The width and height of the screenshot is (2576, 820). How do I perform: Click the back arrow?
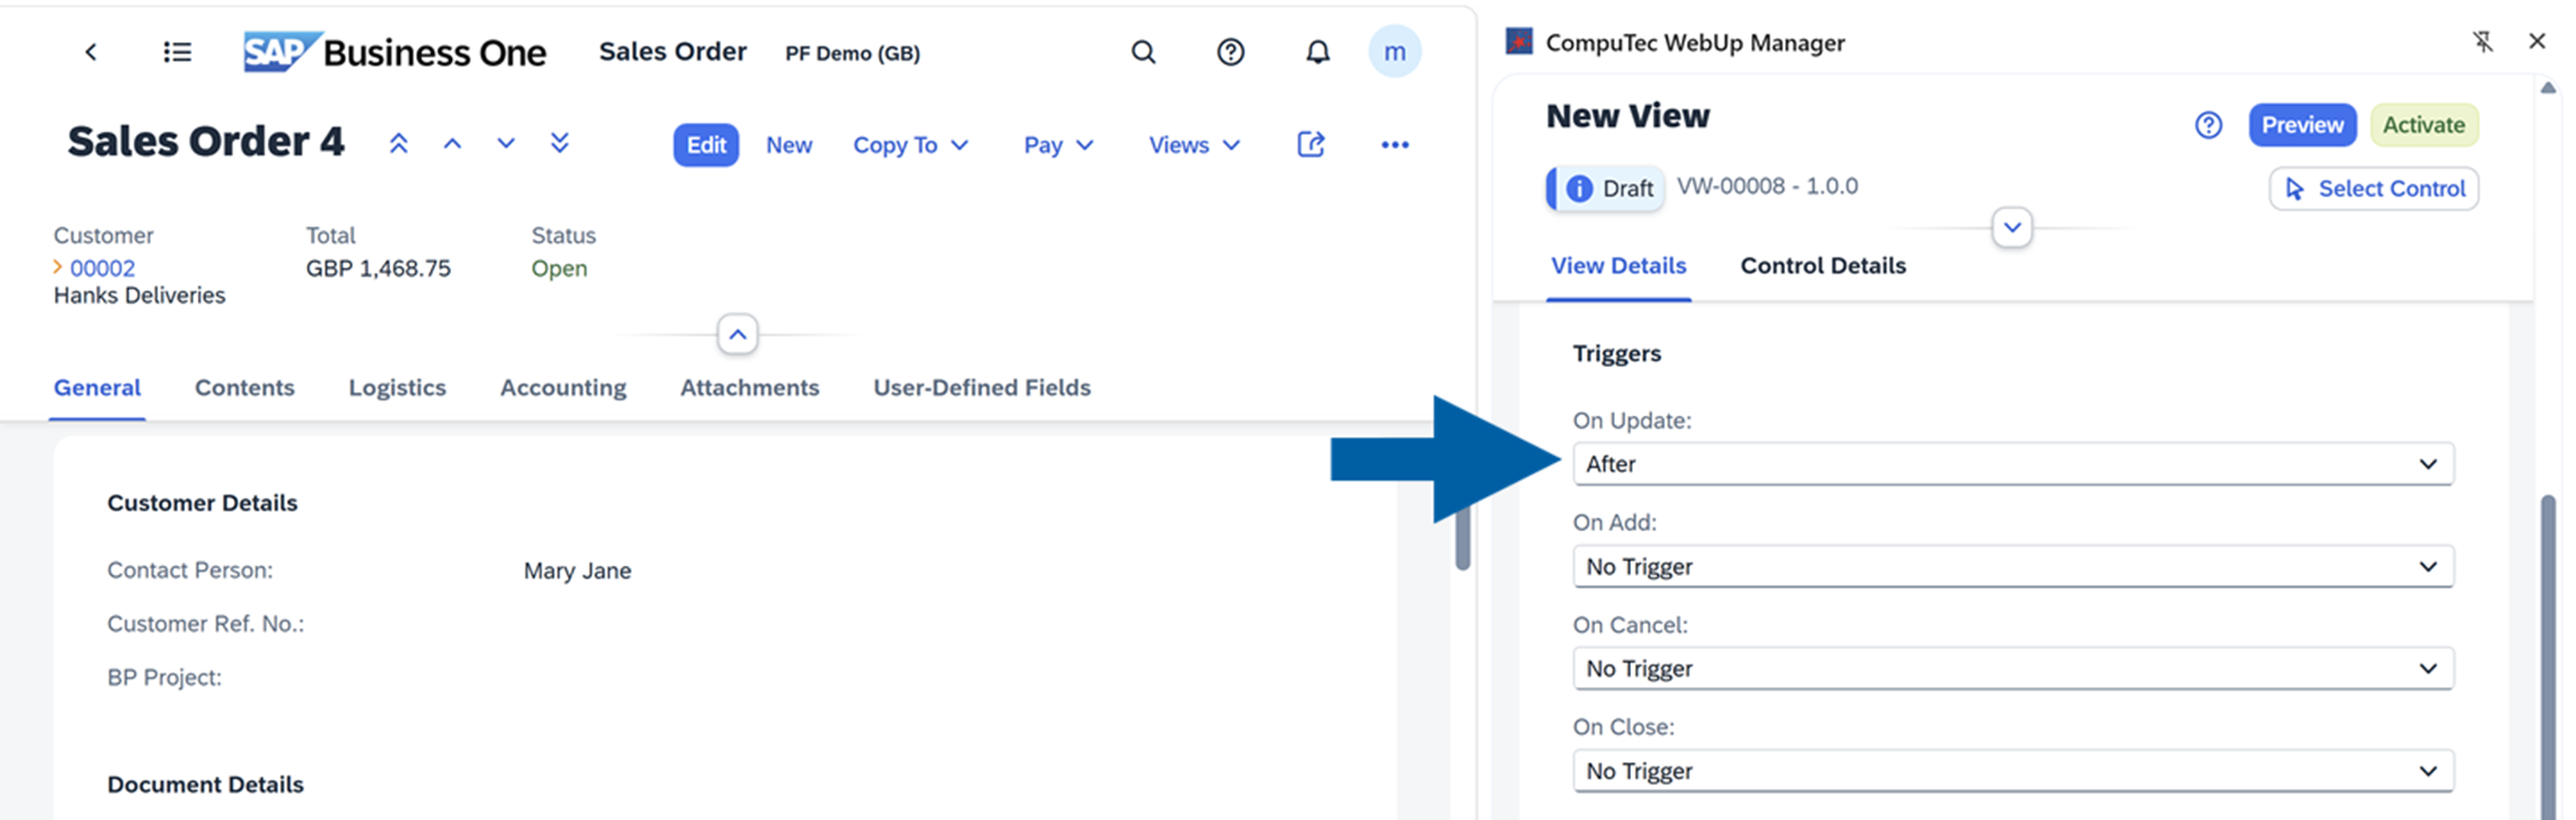pyautogui.click(x=91, y=52)
